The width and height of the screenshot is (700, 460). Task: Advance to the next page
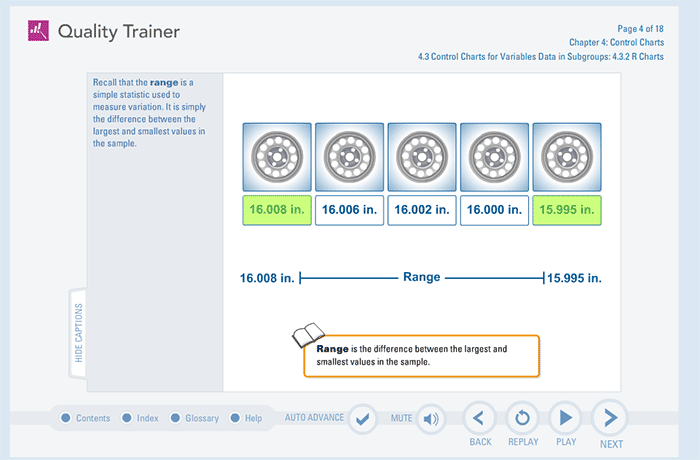[x=610, y=418]
